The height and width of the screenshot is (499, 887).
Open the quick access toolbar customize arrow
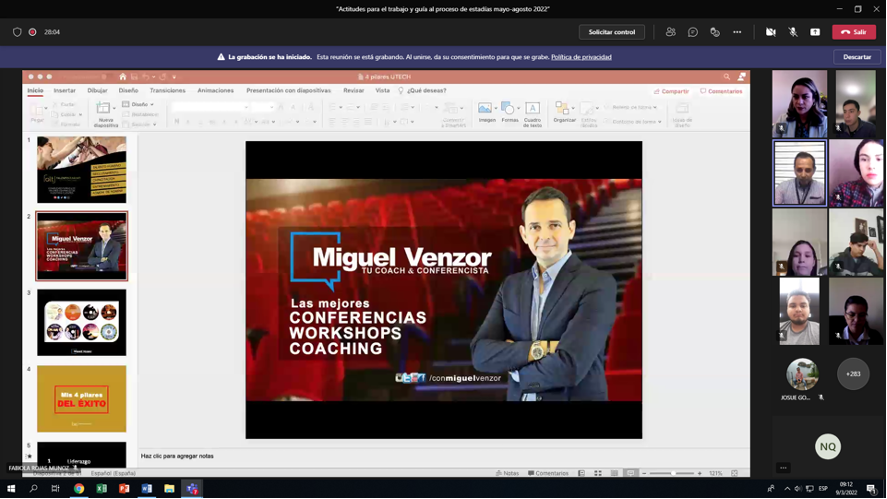[x=174, y=76]
